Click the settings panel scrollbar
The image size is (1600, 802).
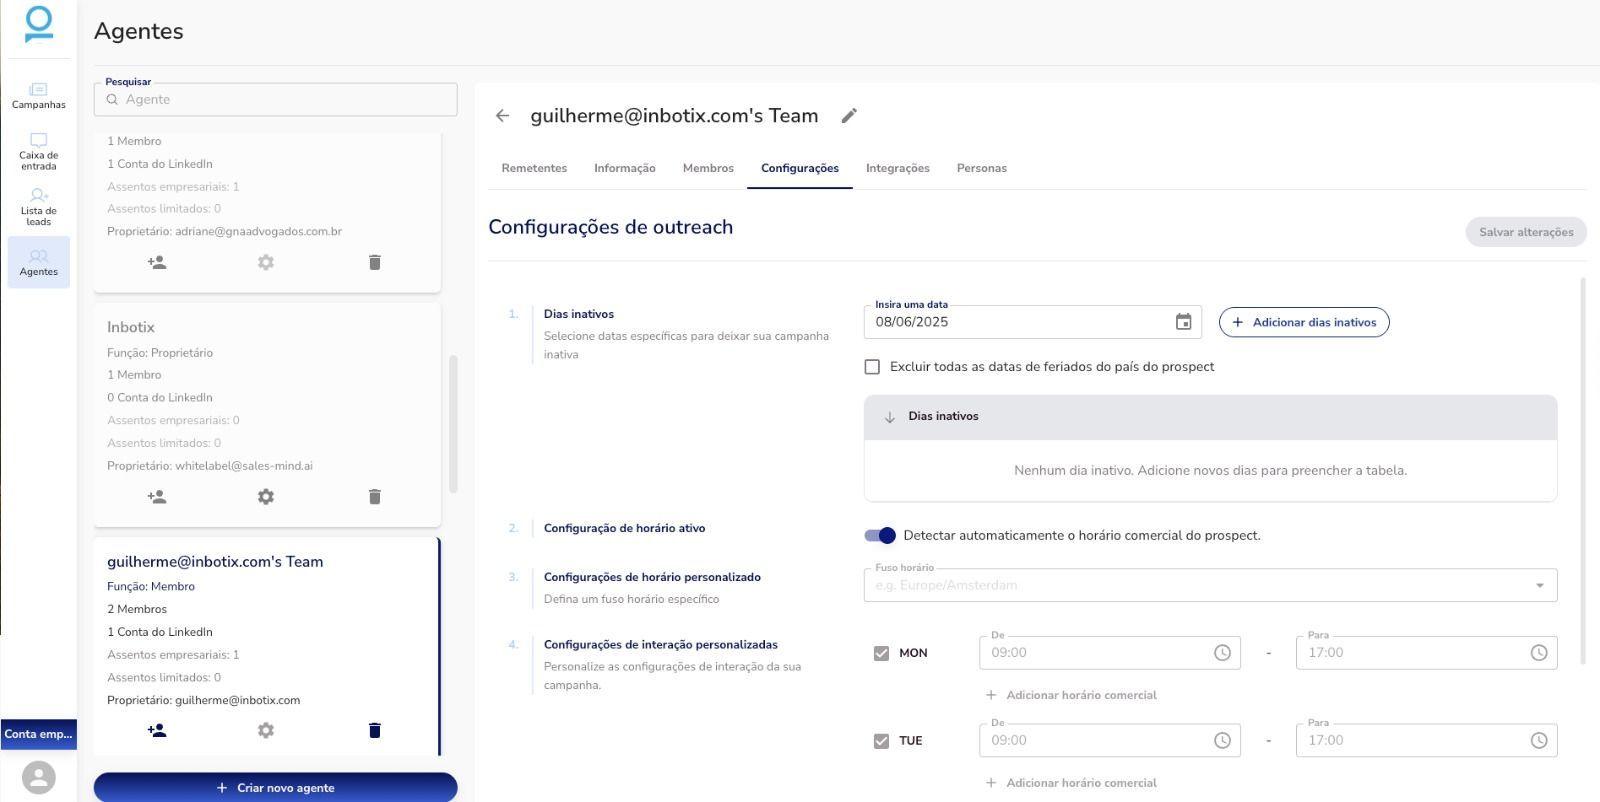click(1583, 470)
